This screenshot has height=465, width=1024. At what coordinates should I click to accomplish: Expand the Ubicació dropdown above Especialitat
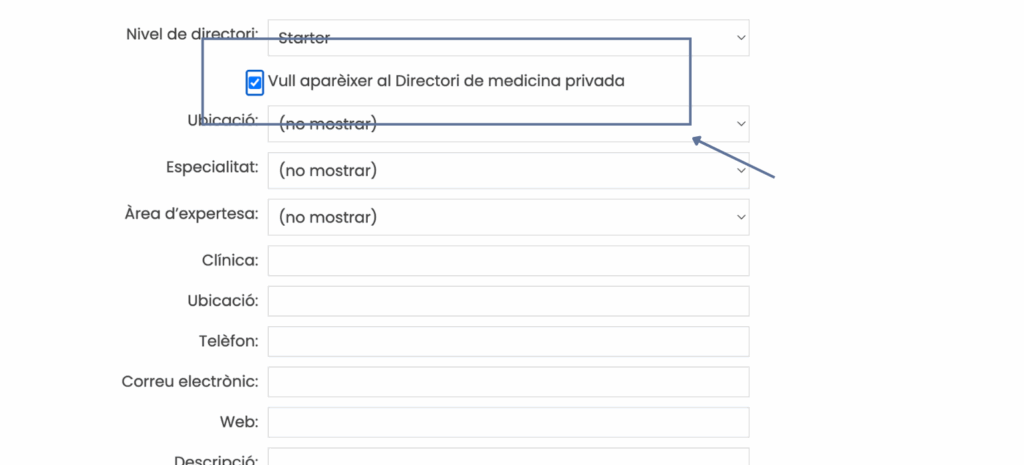tap(508, 124)
